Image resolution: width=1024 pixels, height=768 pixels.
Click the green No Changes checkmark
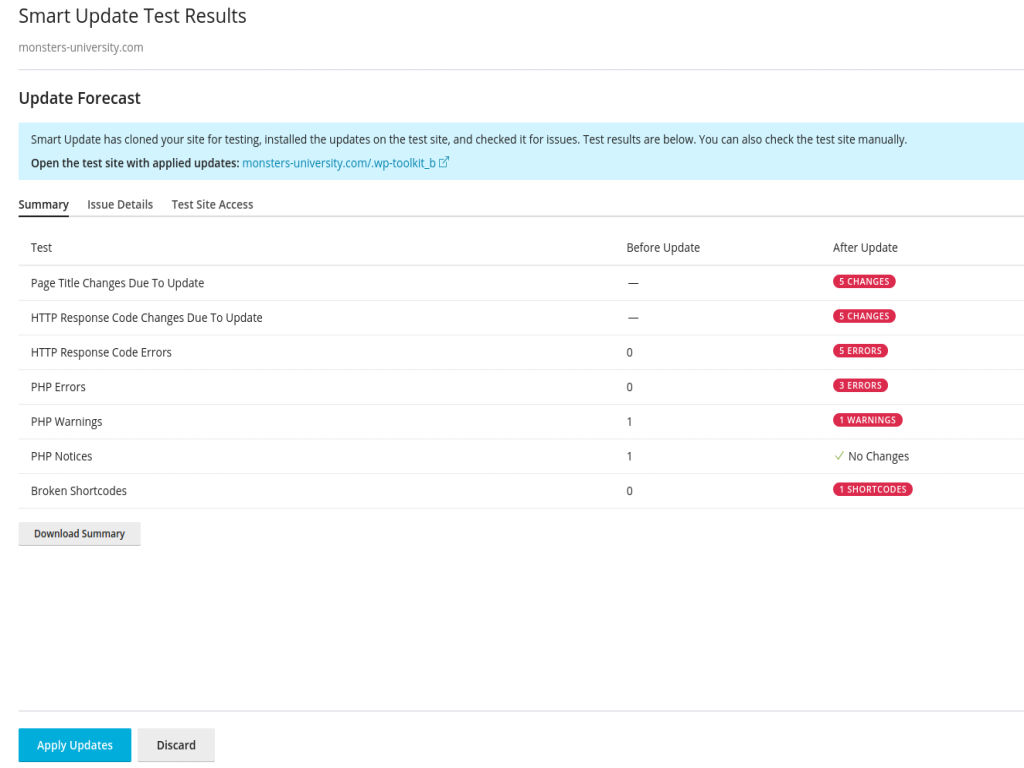[x=842, y=455]
